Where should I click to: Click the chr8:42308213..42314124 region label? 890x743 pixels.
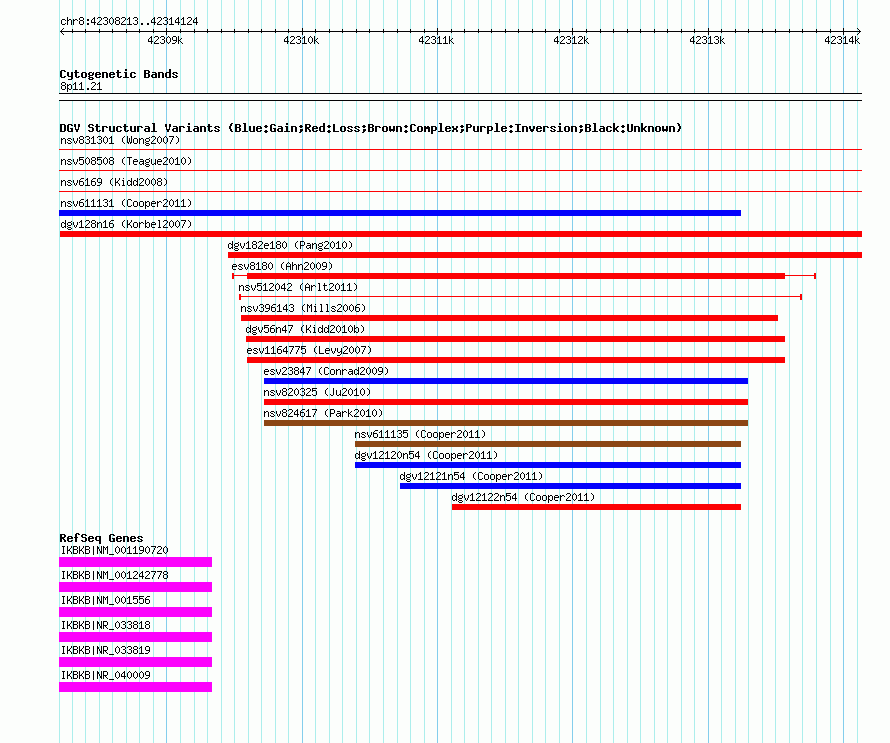tap(129, 22)
